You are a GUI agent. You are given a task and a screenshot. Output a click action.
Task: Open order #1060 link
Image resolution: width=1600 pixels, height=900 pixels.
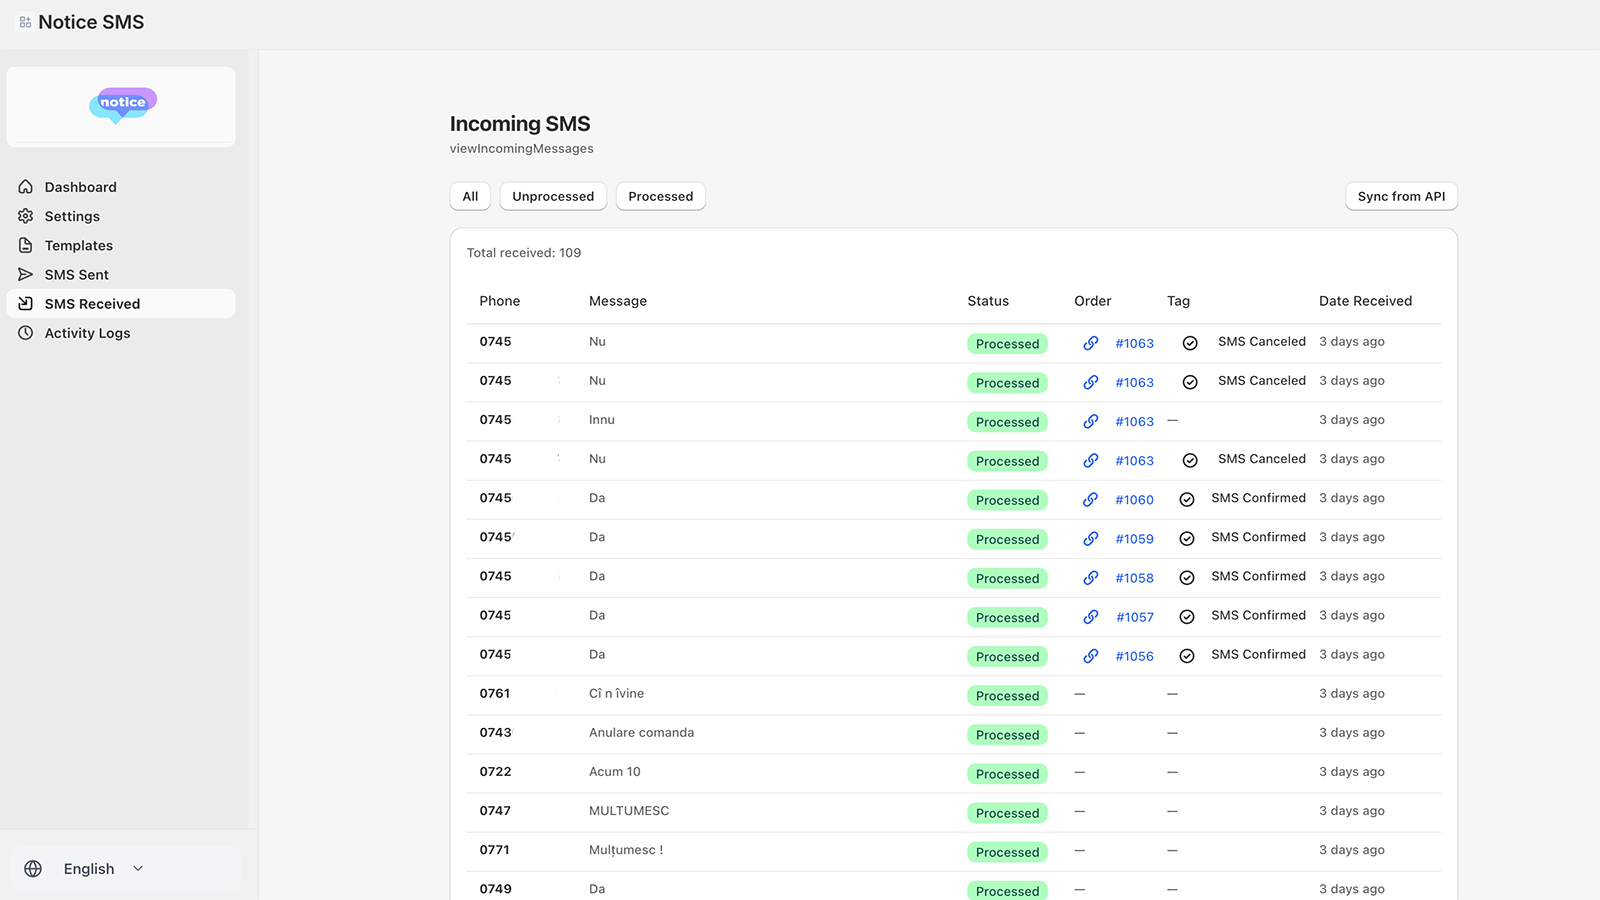1135,500
